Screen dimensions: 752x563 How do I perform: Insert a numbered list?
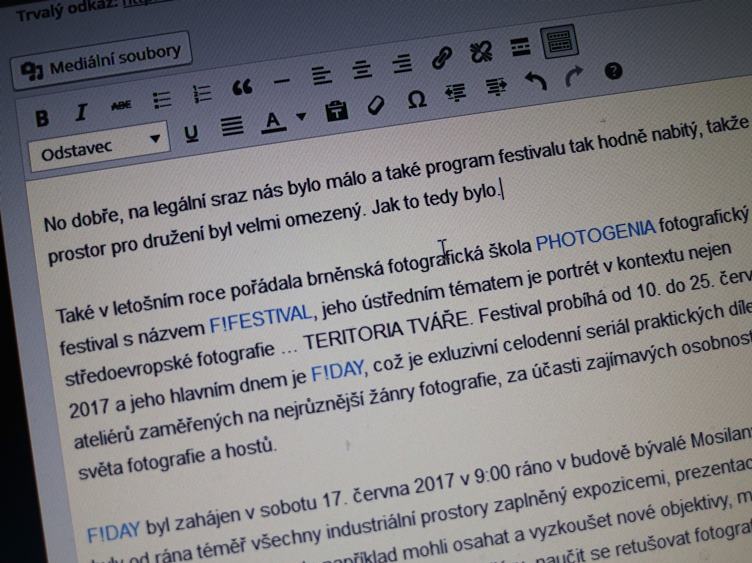(x=201, y=94)
